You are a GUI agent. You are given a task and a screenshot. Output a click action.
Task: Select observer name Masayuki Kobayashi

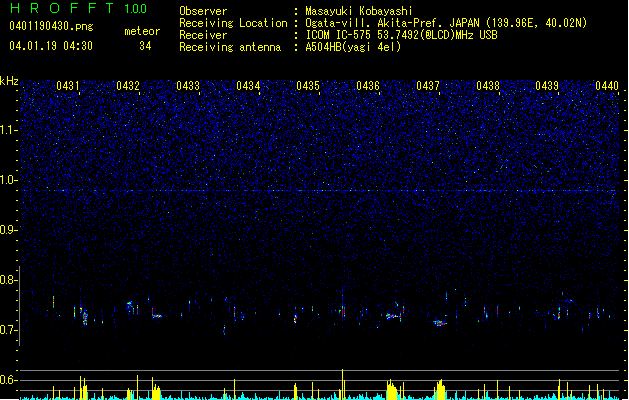click(x=359, y=11)
